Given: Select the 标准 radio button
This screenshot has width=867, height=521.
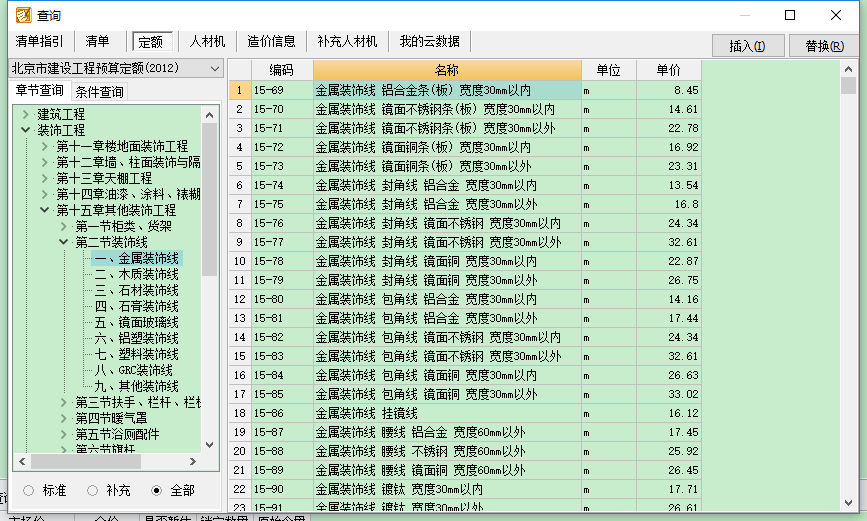Looking at the screenshot, I should [29, 491].
